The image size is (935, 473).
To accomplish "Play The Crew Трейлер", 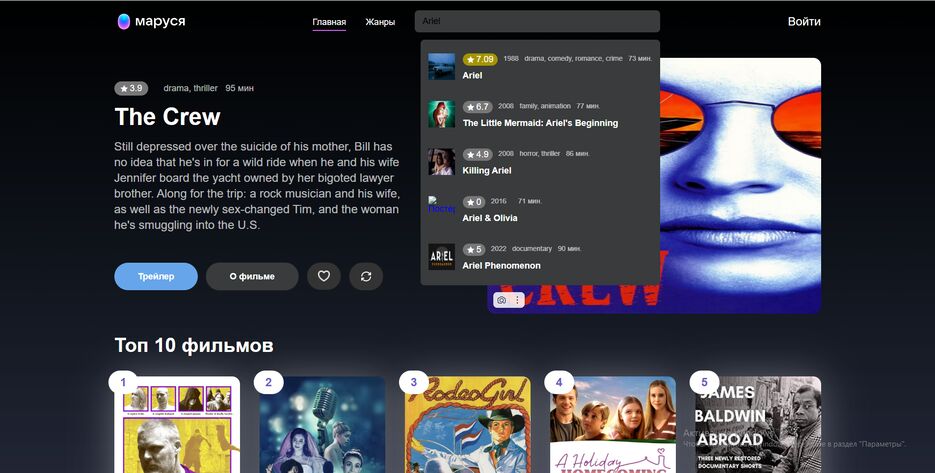I will [156, 276].
